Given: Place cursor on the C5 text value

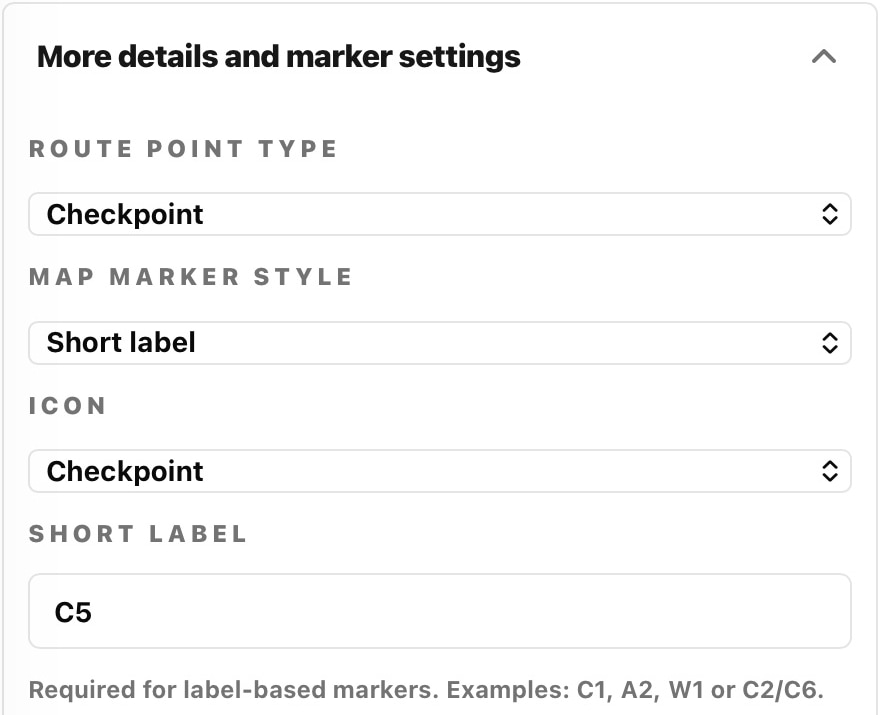Looking at the screenshot, I should (x=73, y=612).
